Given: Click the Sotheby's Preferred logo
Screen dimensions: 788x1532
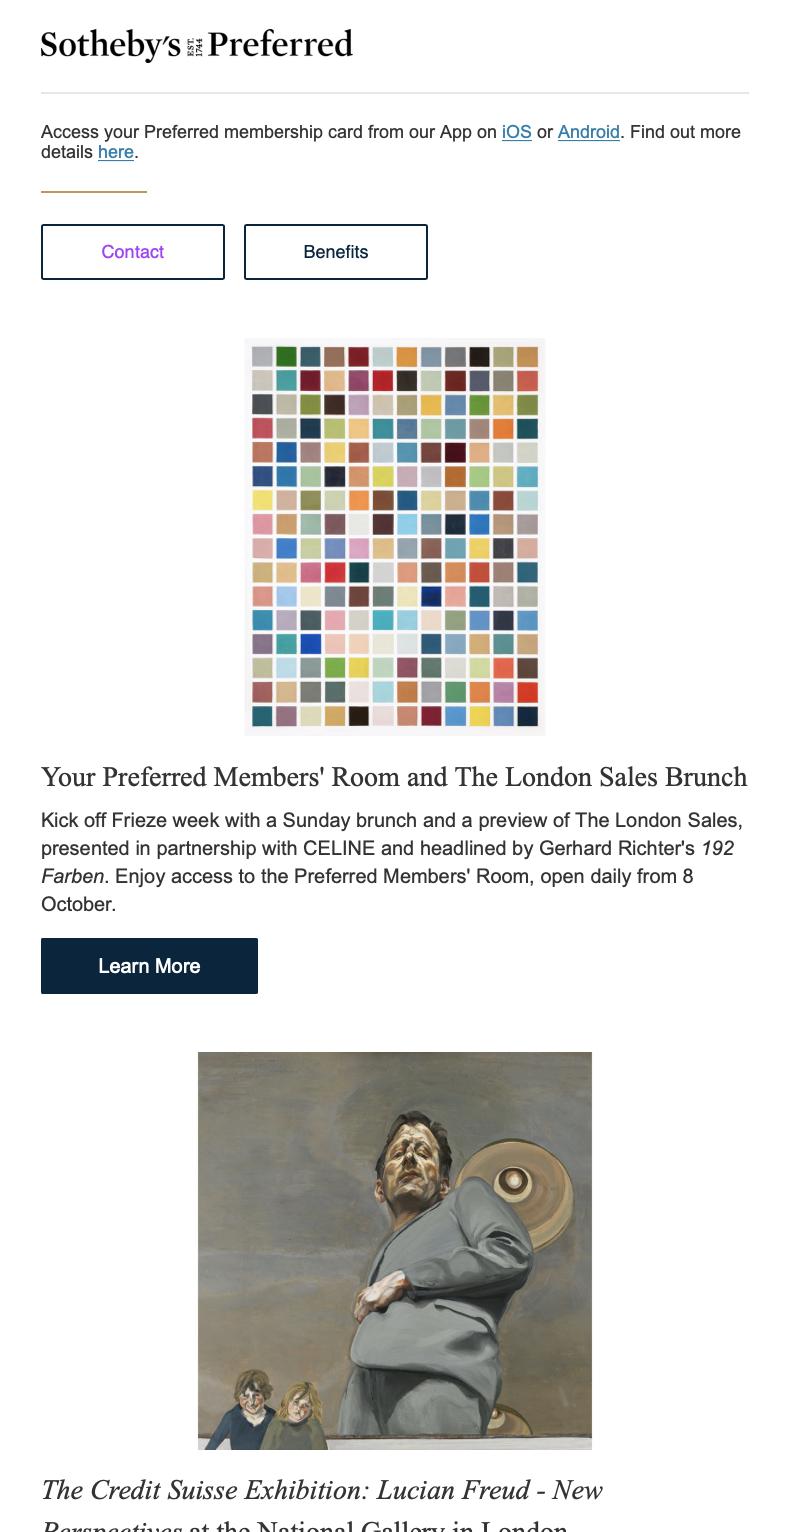Looking at the screenshot, I should coord(196,45).
